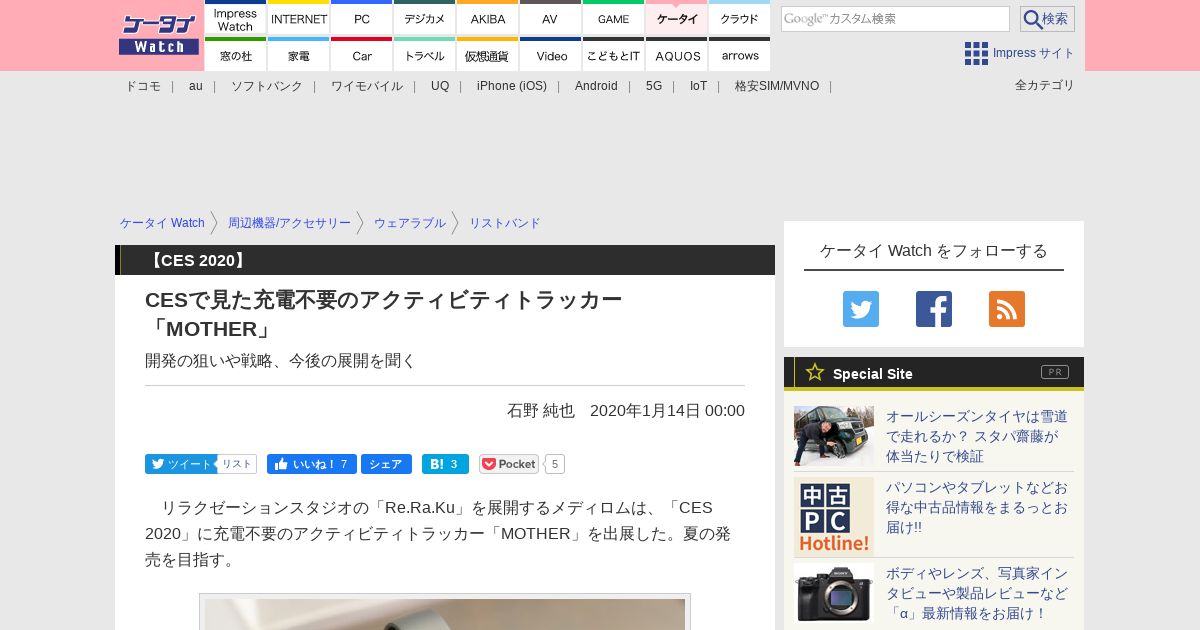The image size is (1200, 630).
Task: Click the magnifier 検索 search button
Action: pyautogui.click(x=1047, y=19)
